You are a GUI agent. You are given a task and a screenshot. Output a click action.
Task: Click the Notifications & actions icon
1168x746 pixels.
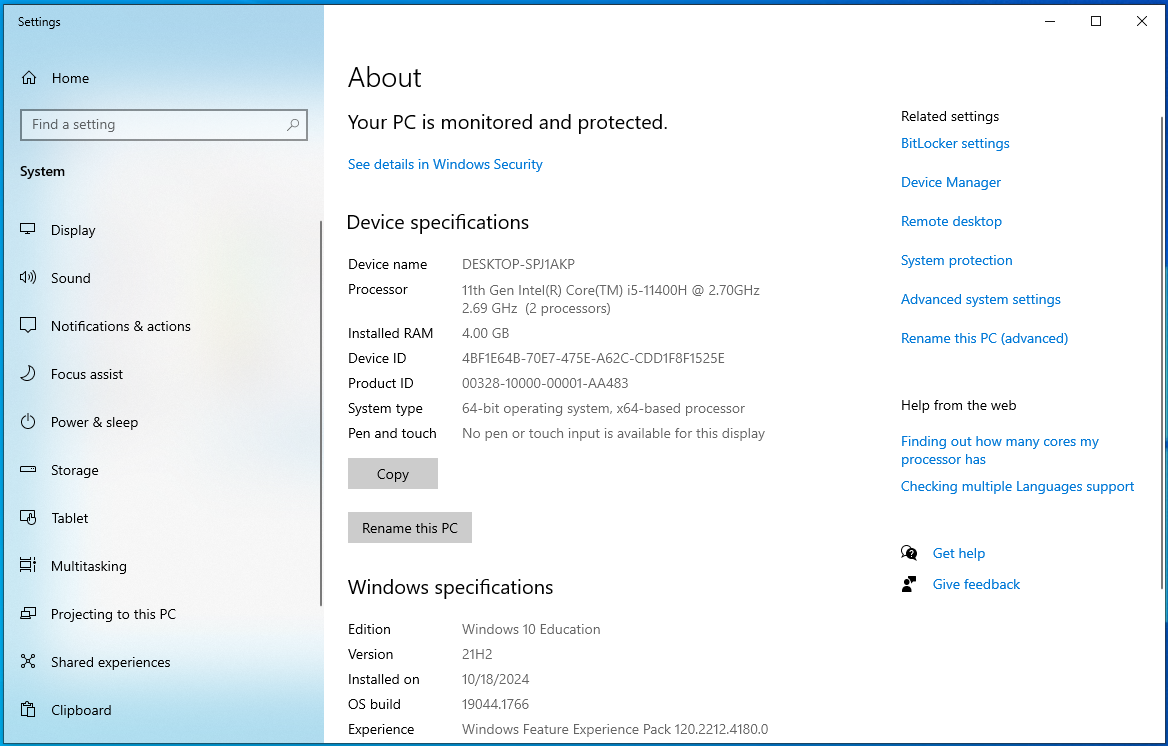[28, 326]
